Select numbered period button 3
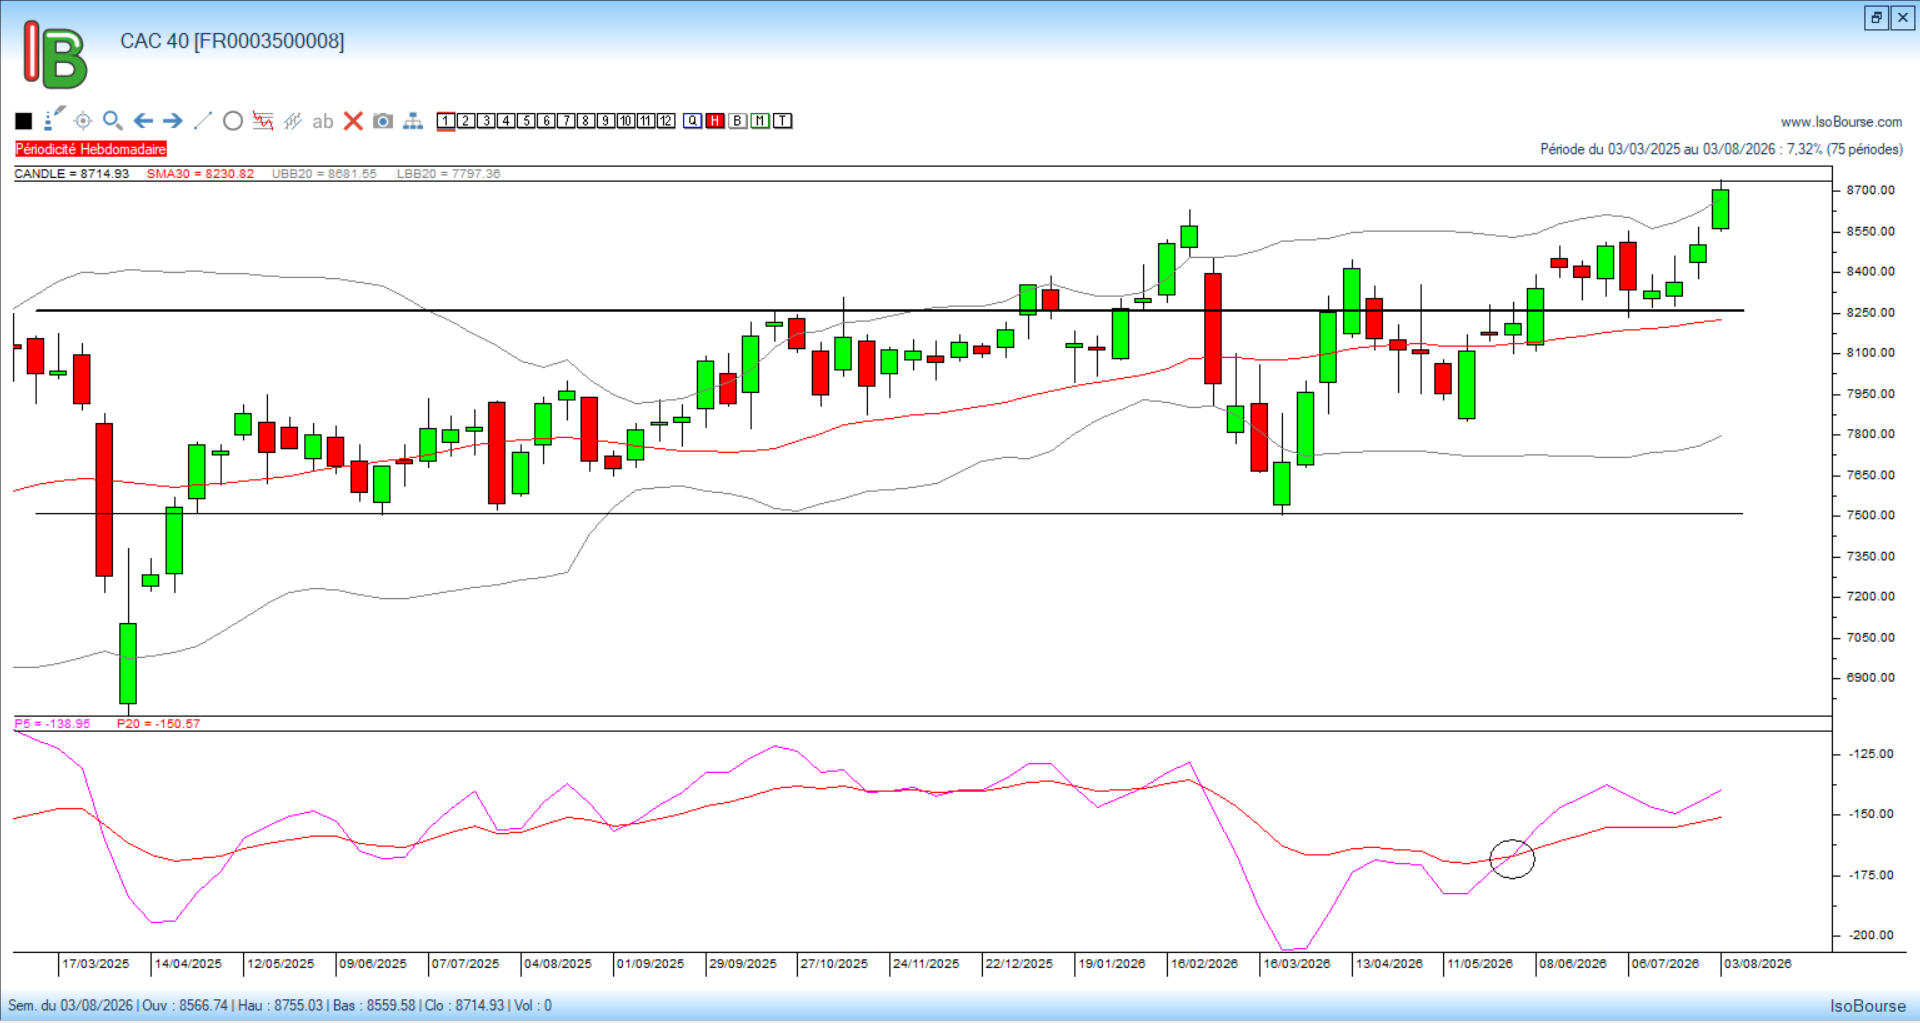Image resolution: width=1920 pixels, height=1023 pixels. point(486,121)
